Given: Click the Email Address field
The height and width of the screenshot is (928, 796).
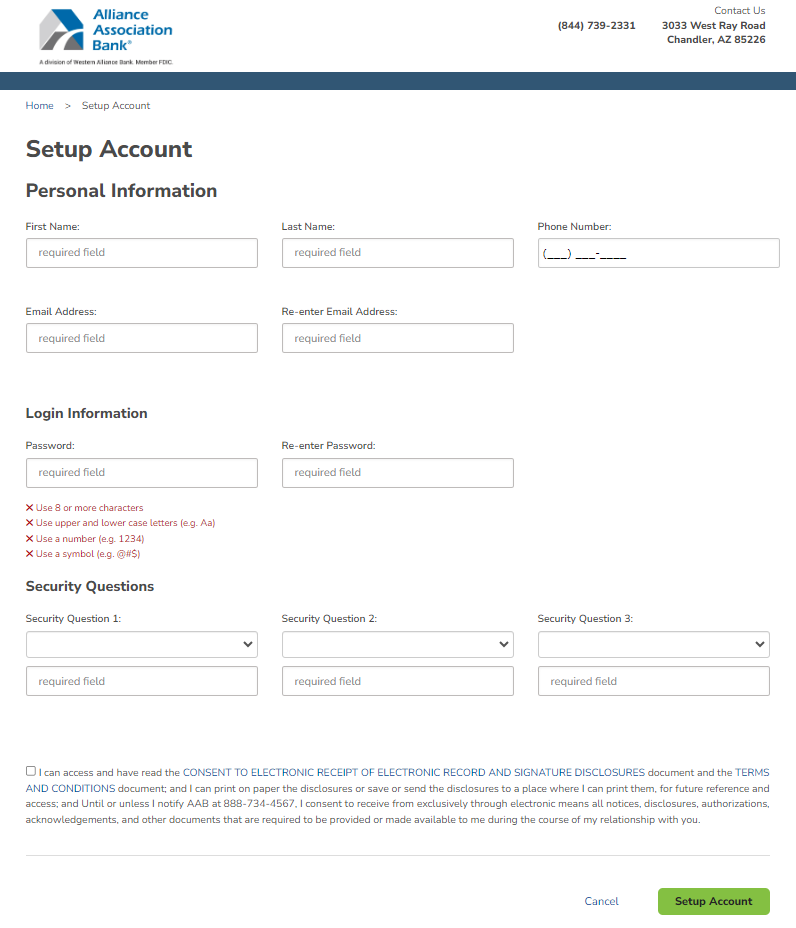Looking at the screenshot, I should click(x=141, y=338).
